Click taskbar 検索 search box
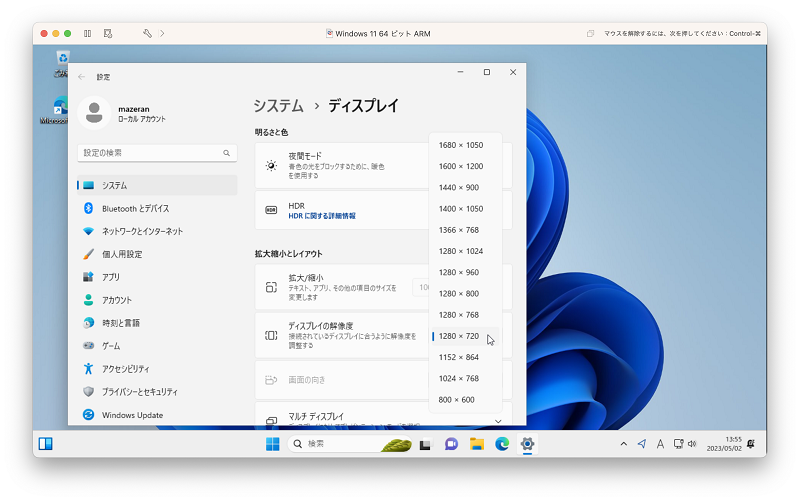800x501 pixels. click(x=350, y=444)
